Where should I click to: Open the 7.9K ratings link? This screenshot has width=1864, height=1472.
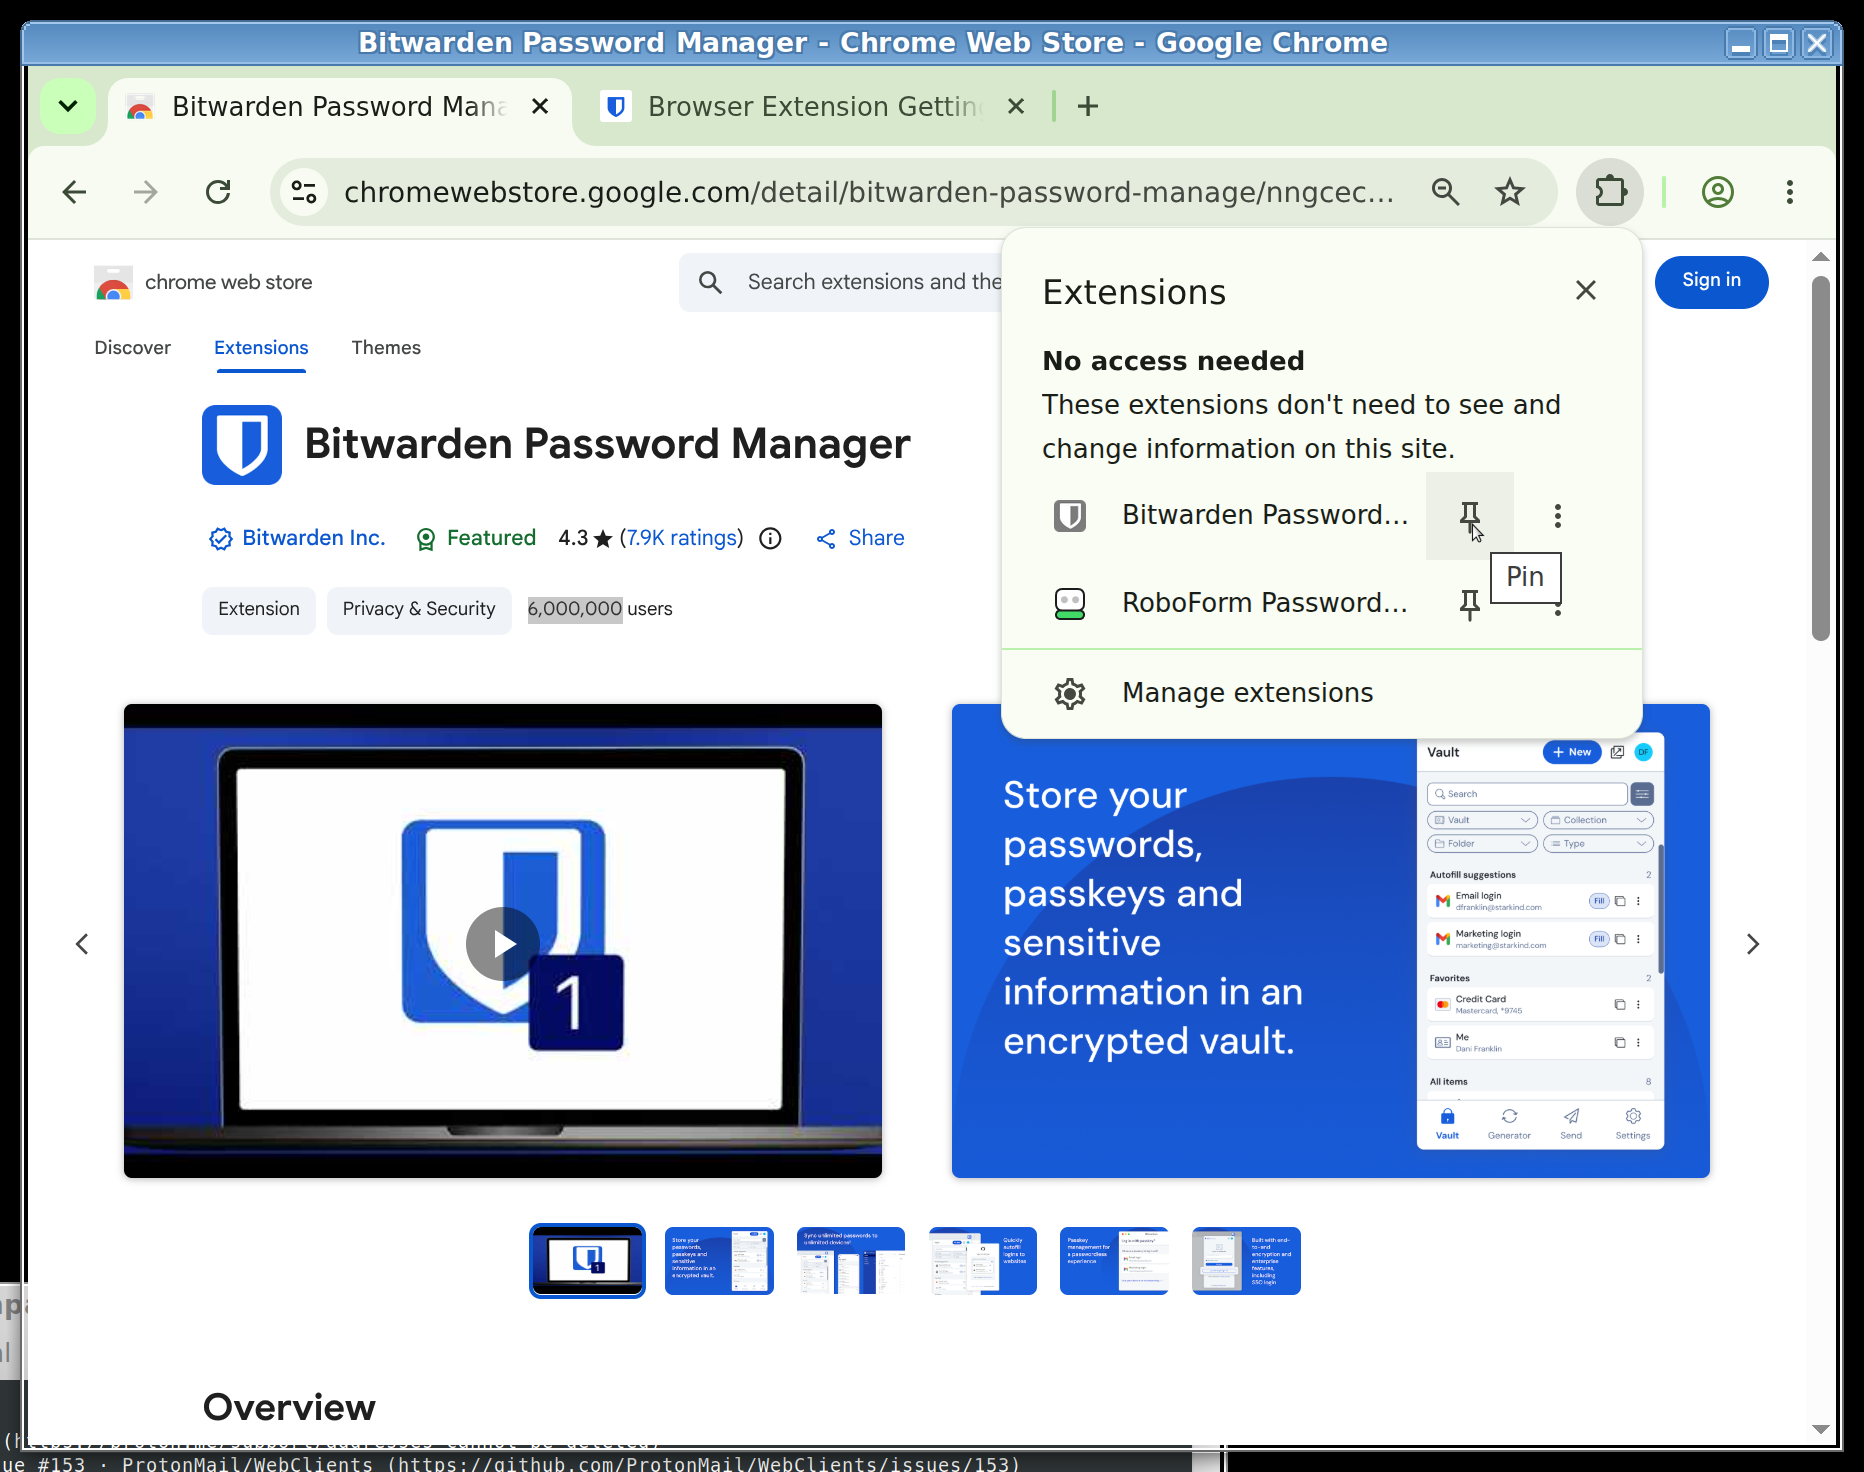coord(681,538)
